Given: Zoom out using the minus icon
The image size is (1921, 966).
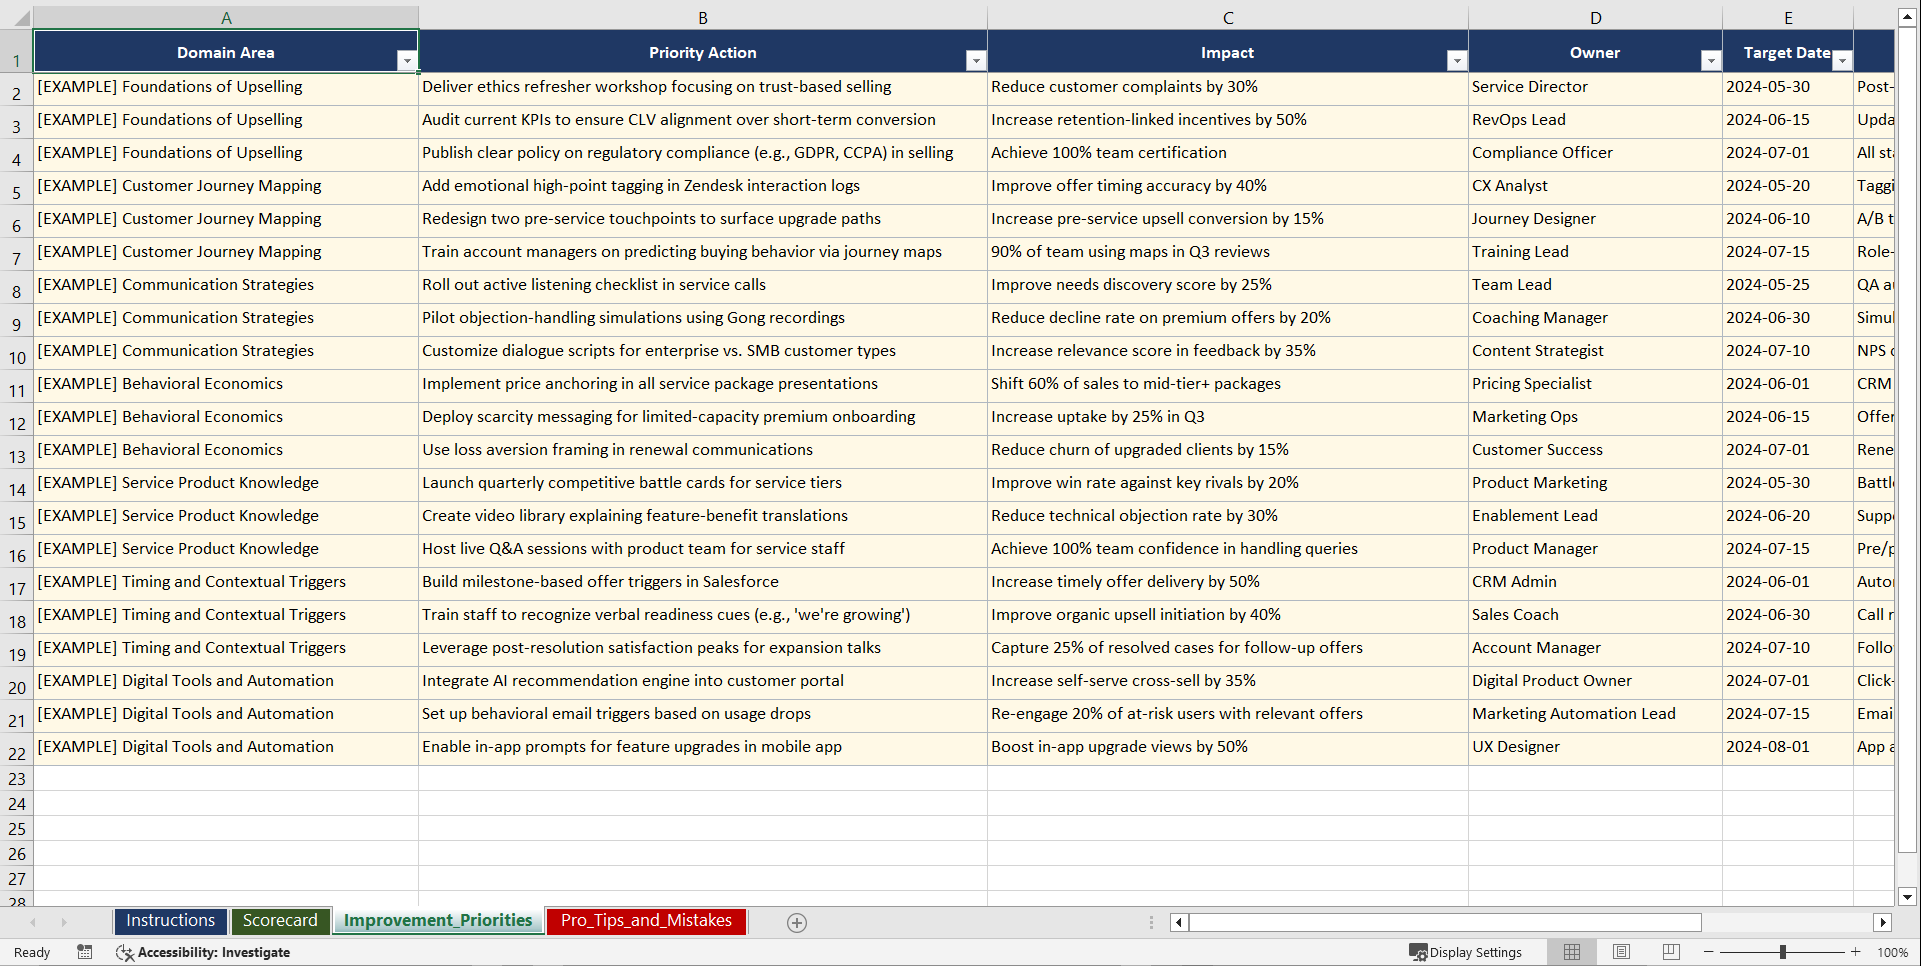Looking at the screenshot, I should pyautogui.click(x=1708, y=952).
